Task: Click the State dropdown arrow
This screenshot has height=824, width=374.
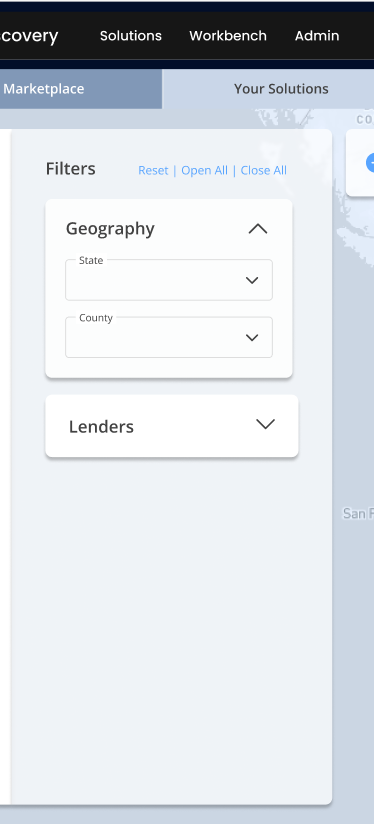Action: [252, 280]
